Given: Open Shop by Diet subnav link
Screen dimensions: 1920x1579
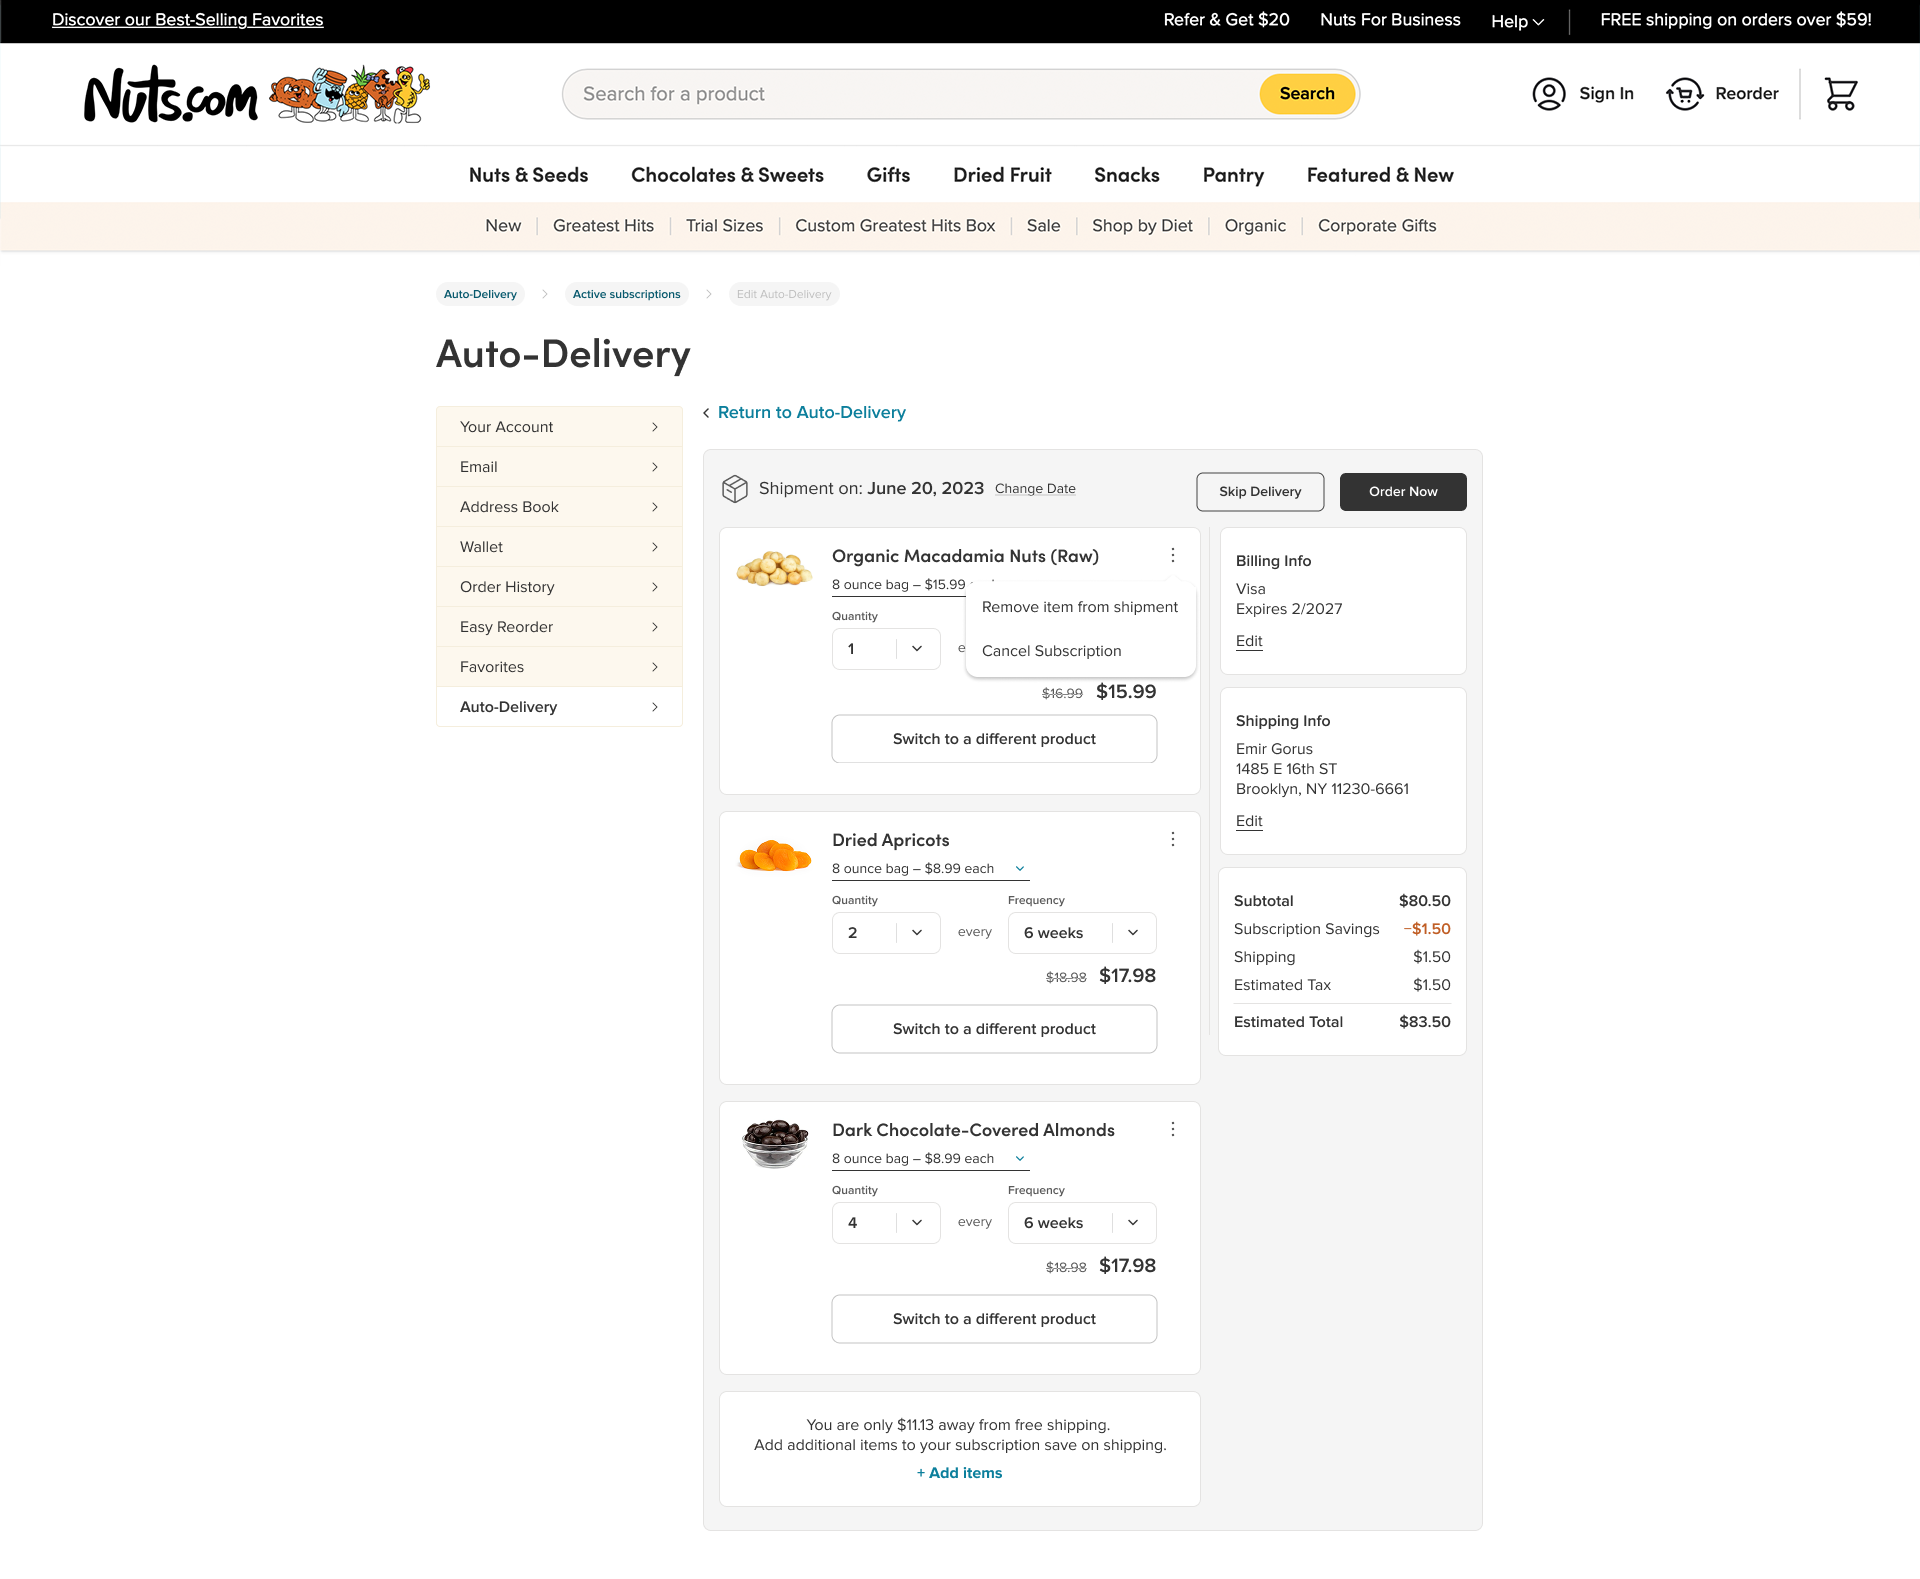Looking at the screenshot, I should [x=1142, y=226].
